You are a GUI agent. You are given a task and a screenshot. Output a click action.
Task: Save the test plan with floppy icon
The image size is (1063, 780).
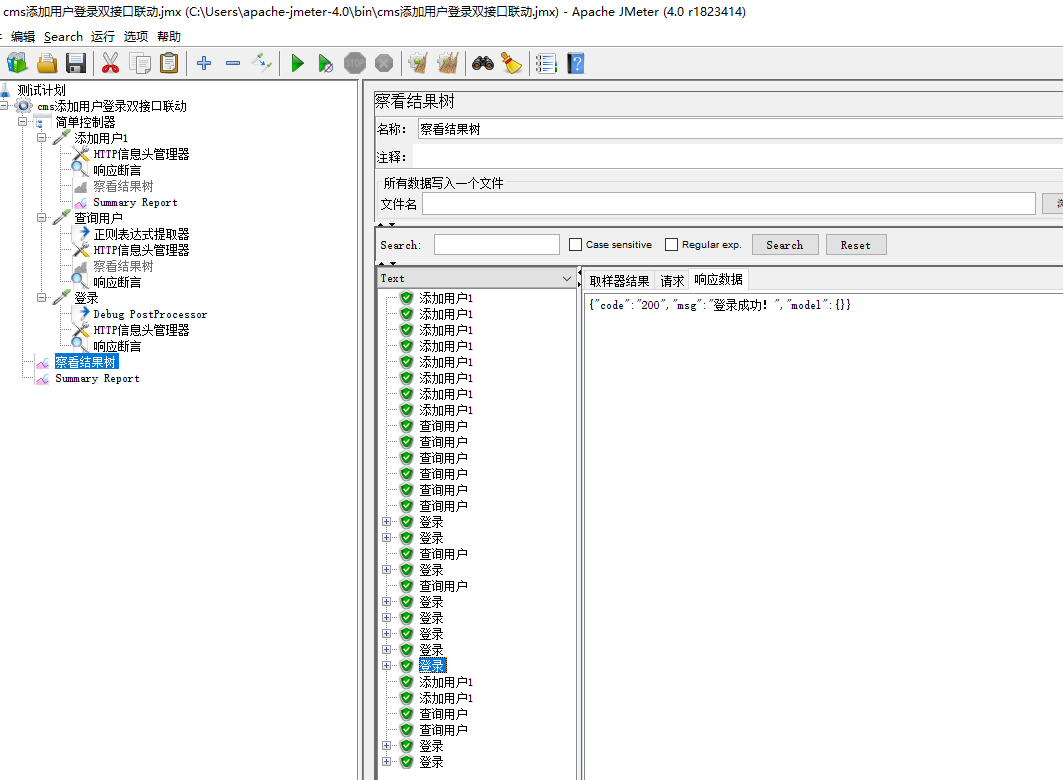(76, 63)
